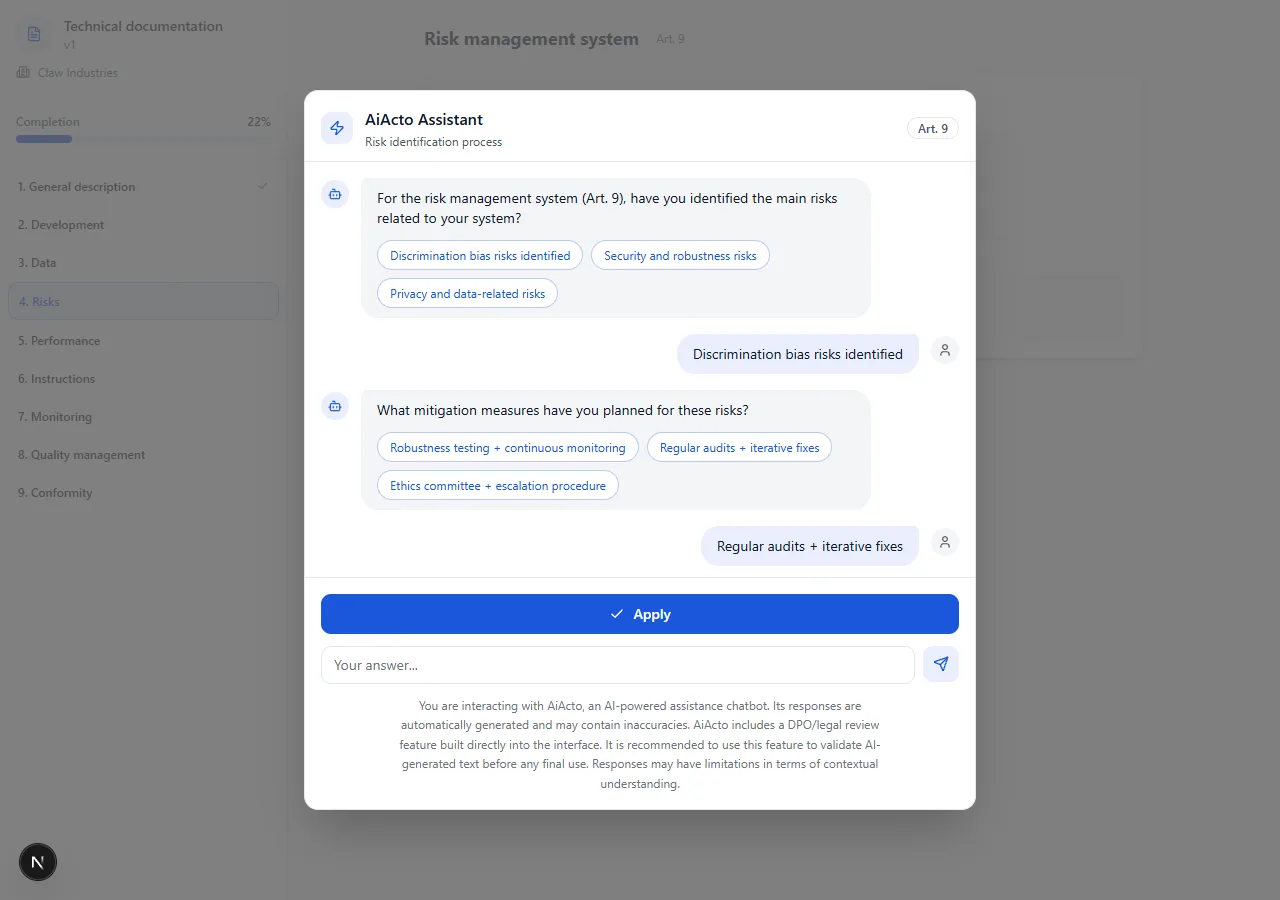Screen dimensions: 1280x900
Task: Click the Next.js dev tools badge
Action: (x=38, y=861)
